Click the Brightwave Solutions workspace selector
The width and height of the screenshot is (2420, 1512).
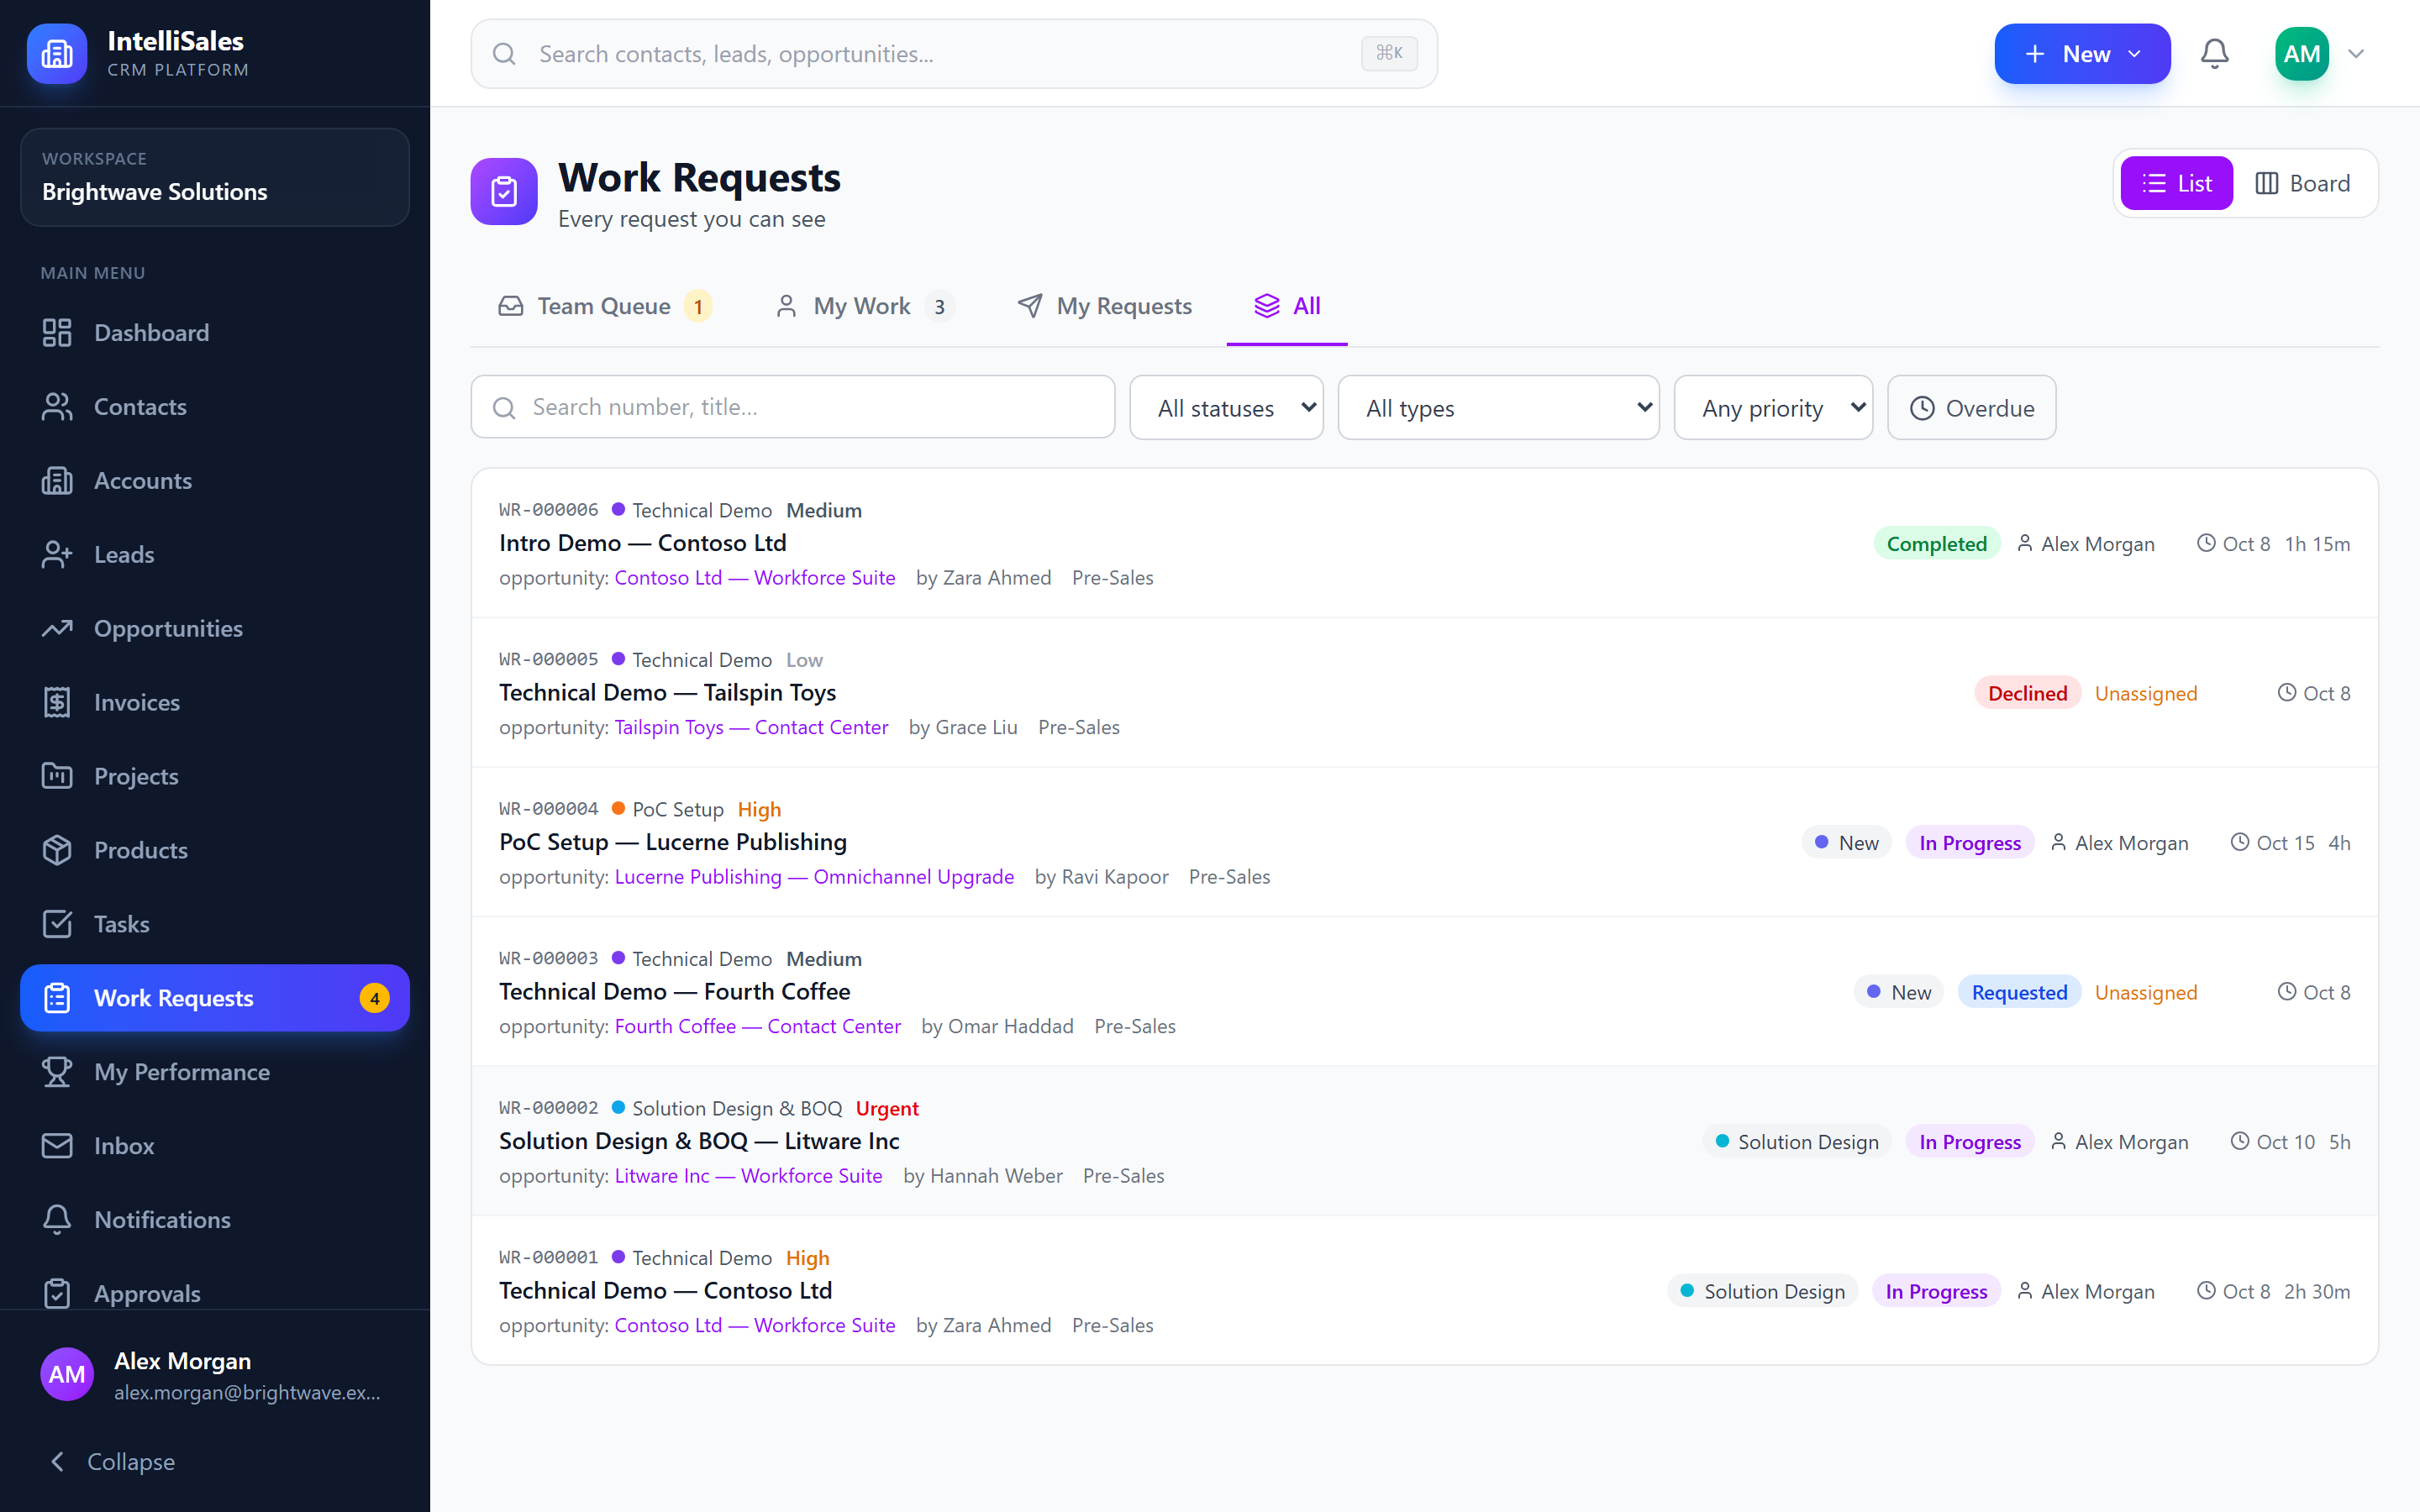(215, 177)
